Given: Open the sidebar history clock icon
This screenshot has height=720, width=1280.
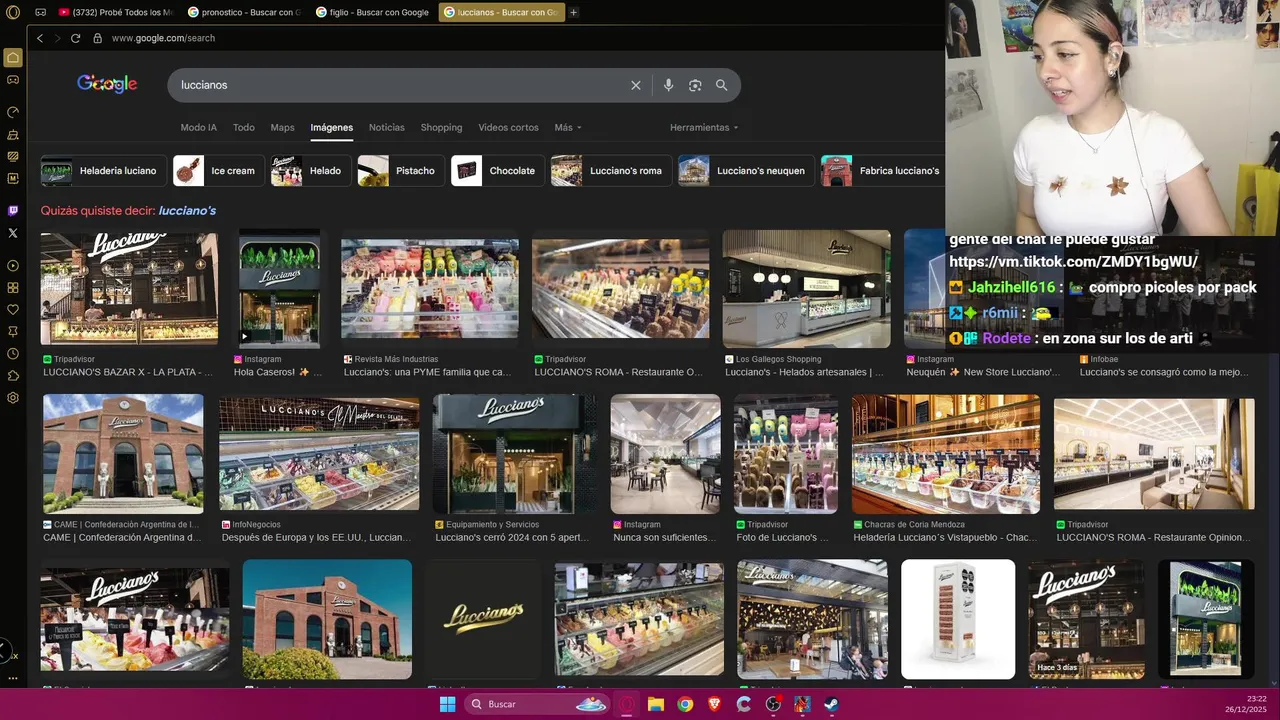Looking at the screenshot, I should coord(13,354).
